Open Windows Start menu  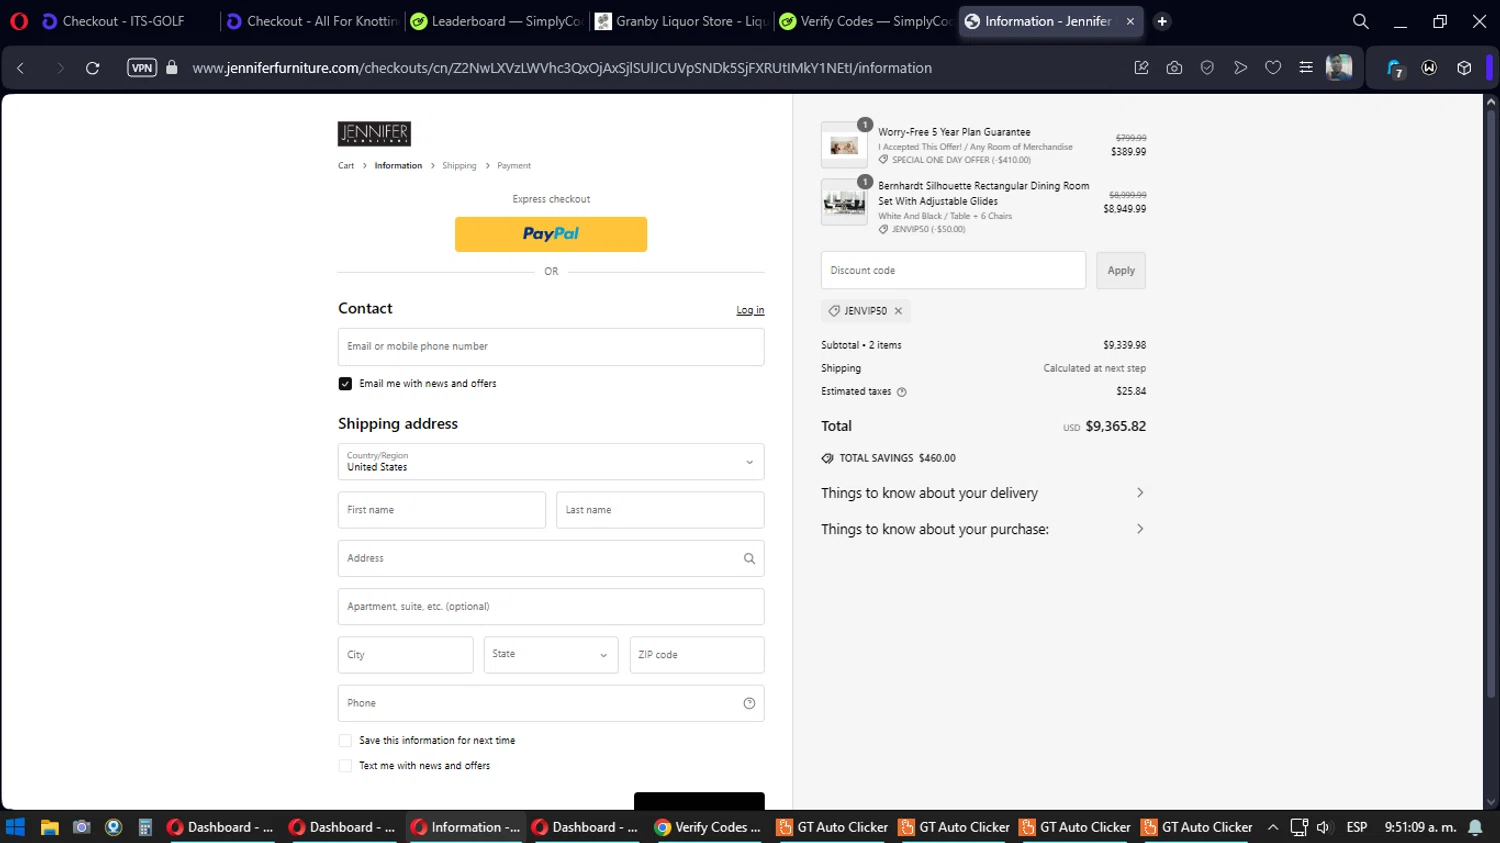click(x=15, y=827)
